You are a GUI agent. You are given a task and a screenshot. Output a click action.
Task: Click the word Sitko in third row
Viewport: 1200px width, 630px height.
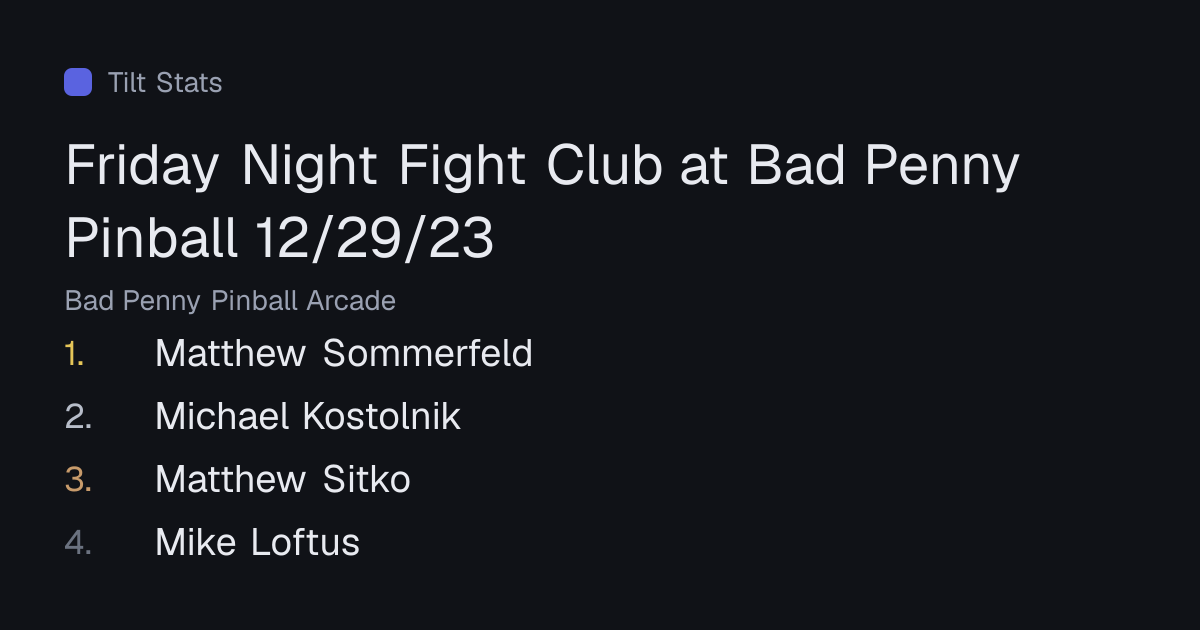(x=367, y=480)
